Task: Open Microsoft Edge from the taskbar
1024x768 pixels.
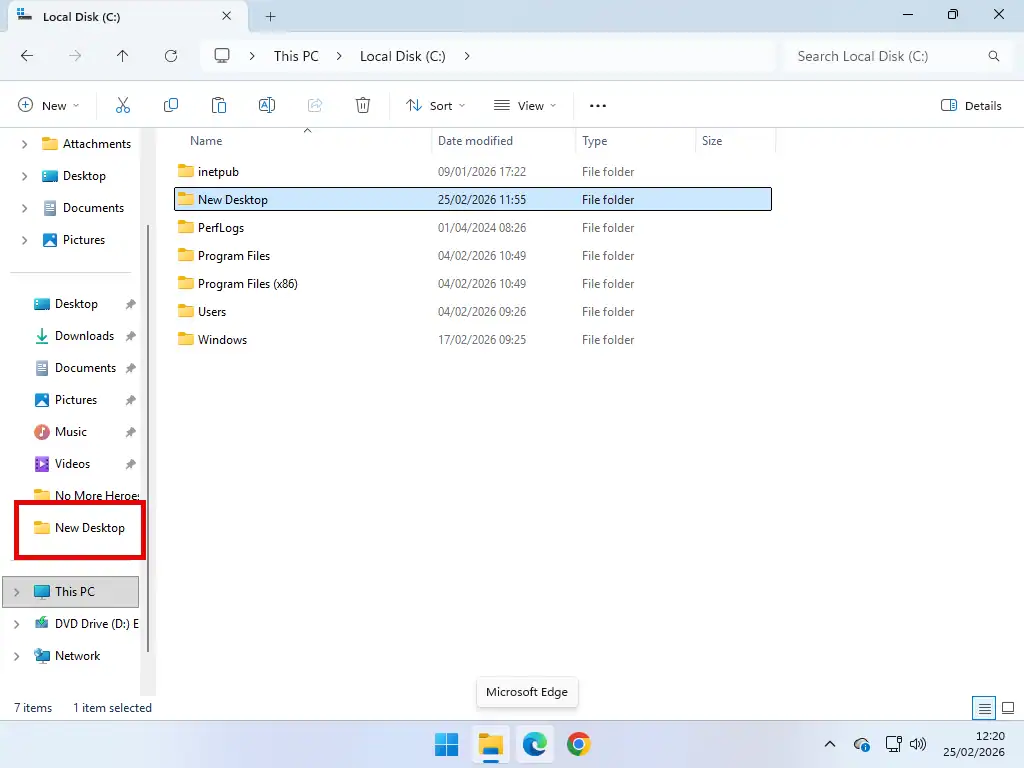Action: pyautogui.click(x=535, y=744)
